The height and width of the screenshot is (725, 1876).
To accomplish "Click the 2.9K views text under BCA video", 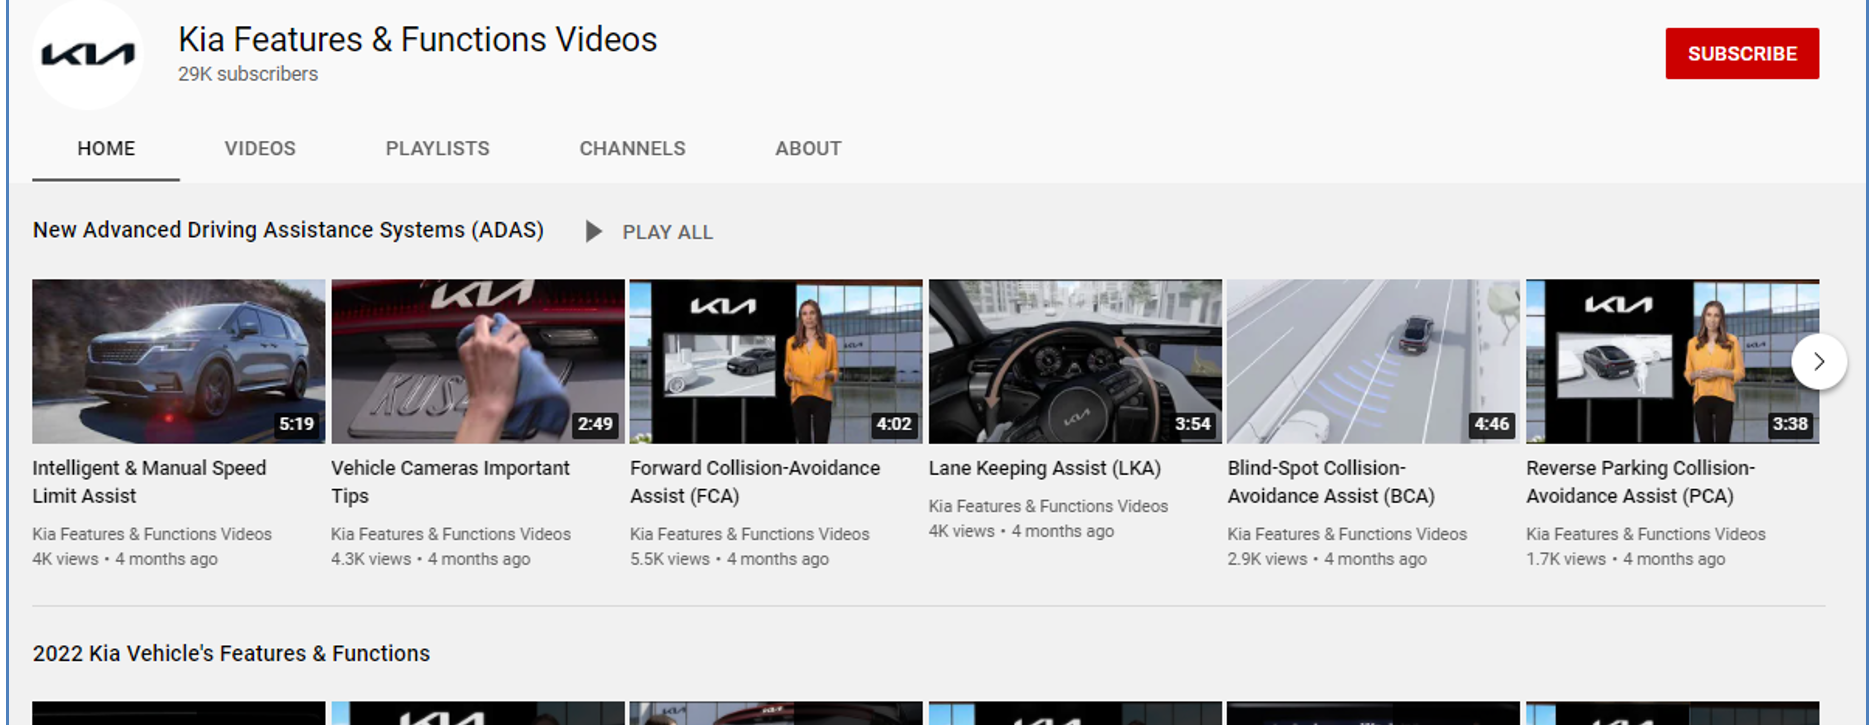I will coord(1267,559).
